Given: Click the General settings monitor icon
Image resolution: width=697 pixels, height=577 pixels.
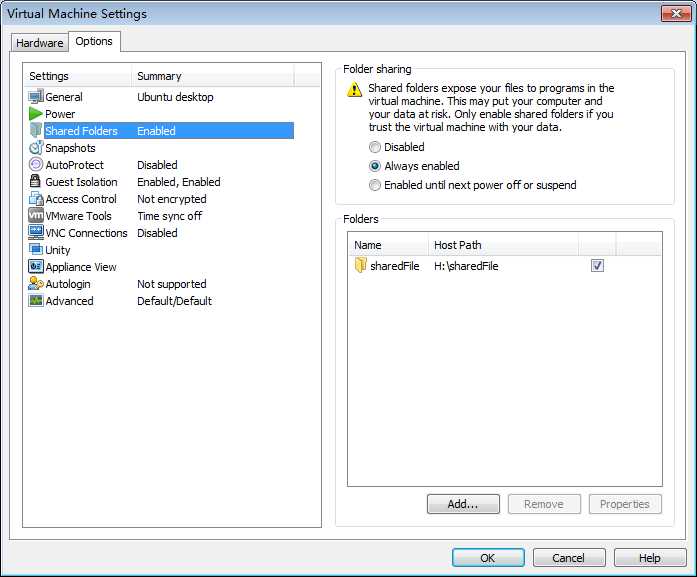Looking at the screenshot, I should coord(36,96).
